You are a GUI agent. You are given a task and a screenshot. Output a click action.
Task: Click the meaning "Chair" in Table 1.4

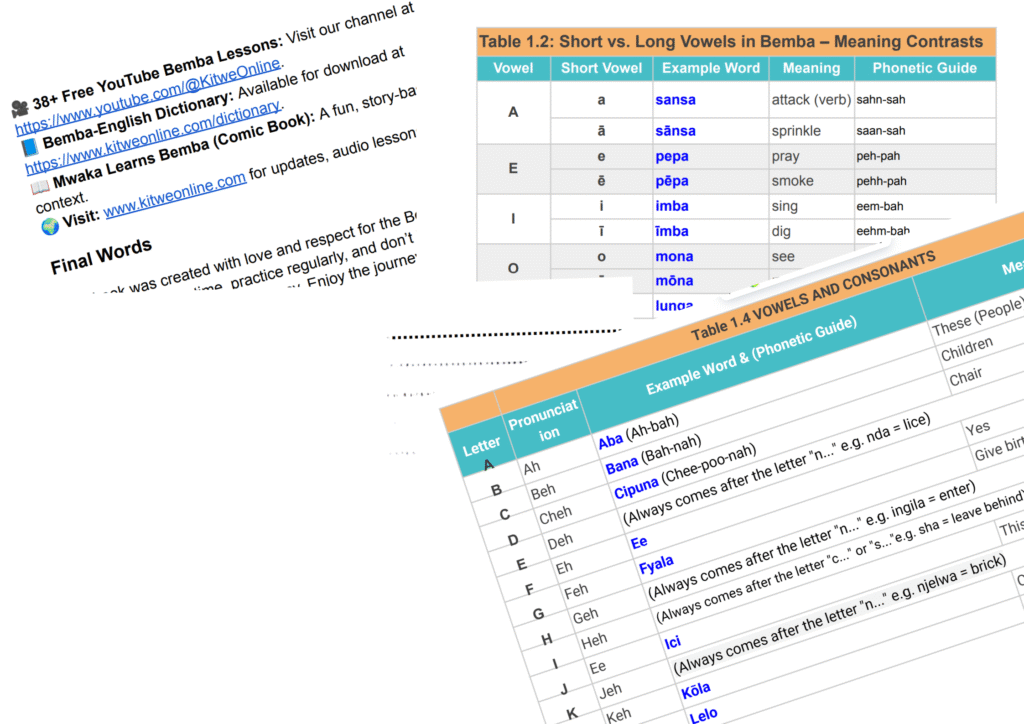tap(965, 377)
